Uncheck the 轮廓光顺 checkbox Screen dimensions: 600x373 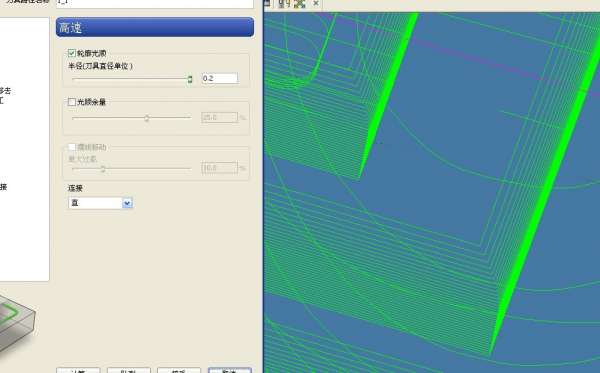click(72, 53)
